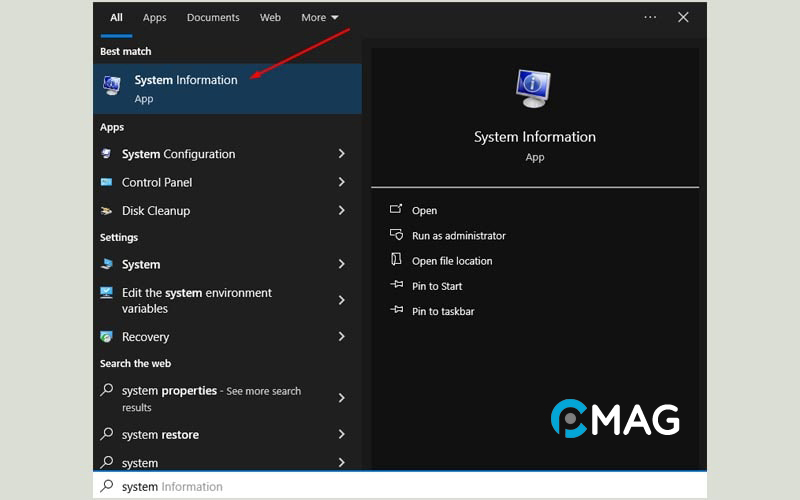Click the Open file location folder icon

[395, 260]
